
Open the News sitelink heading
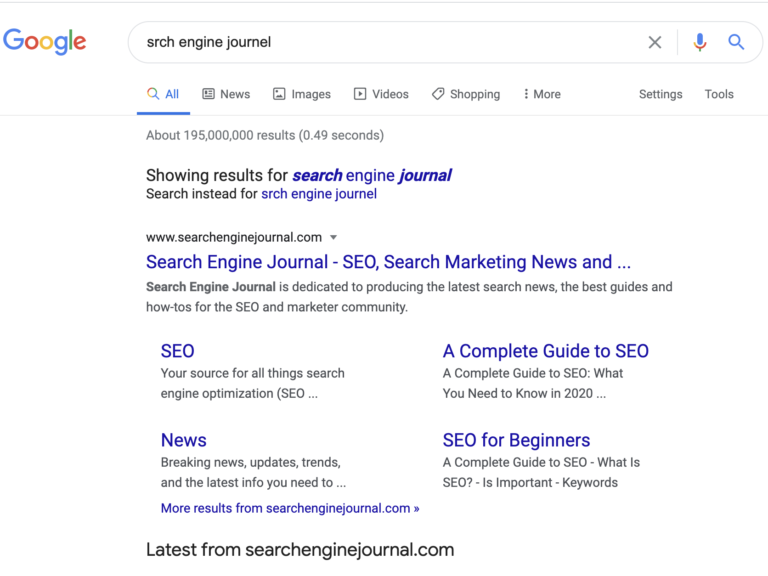point(184,440)
